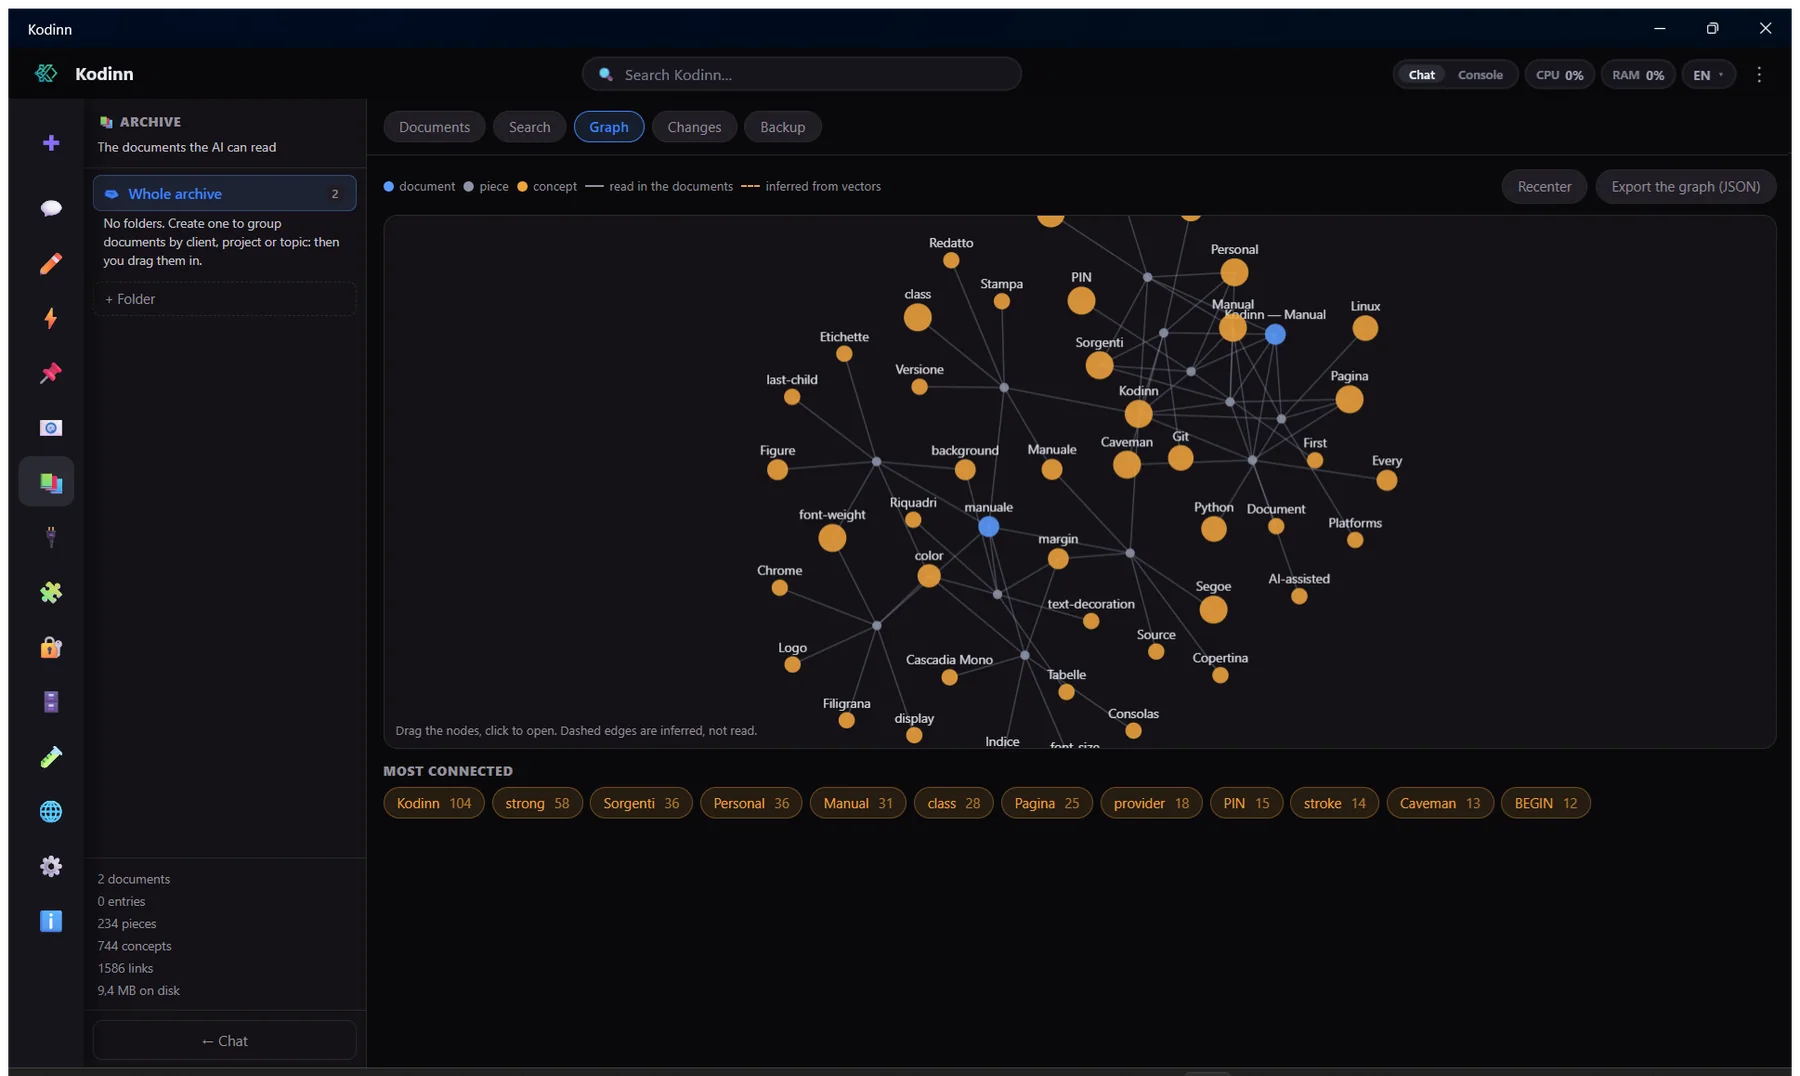The height and width of the screenshot is (1076, 1800).
Task: Click the Python concept node
Action: [x=1213, y=529]
